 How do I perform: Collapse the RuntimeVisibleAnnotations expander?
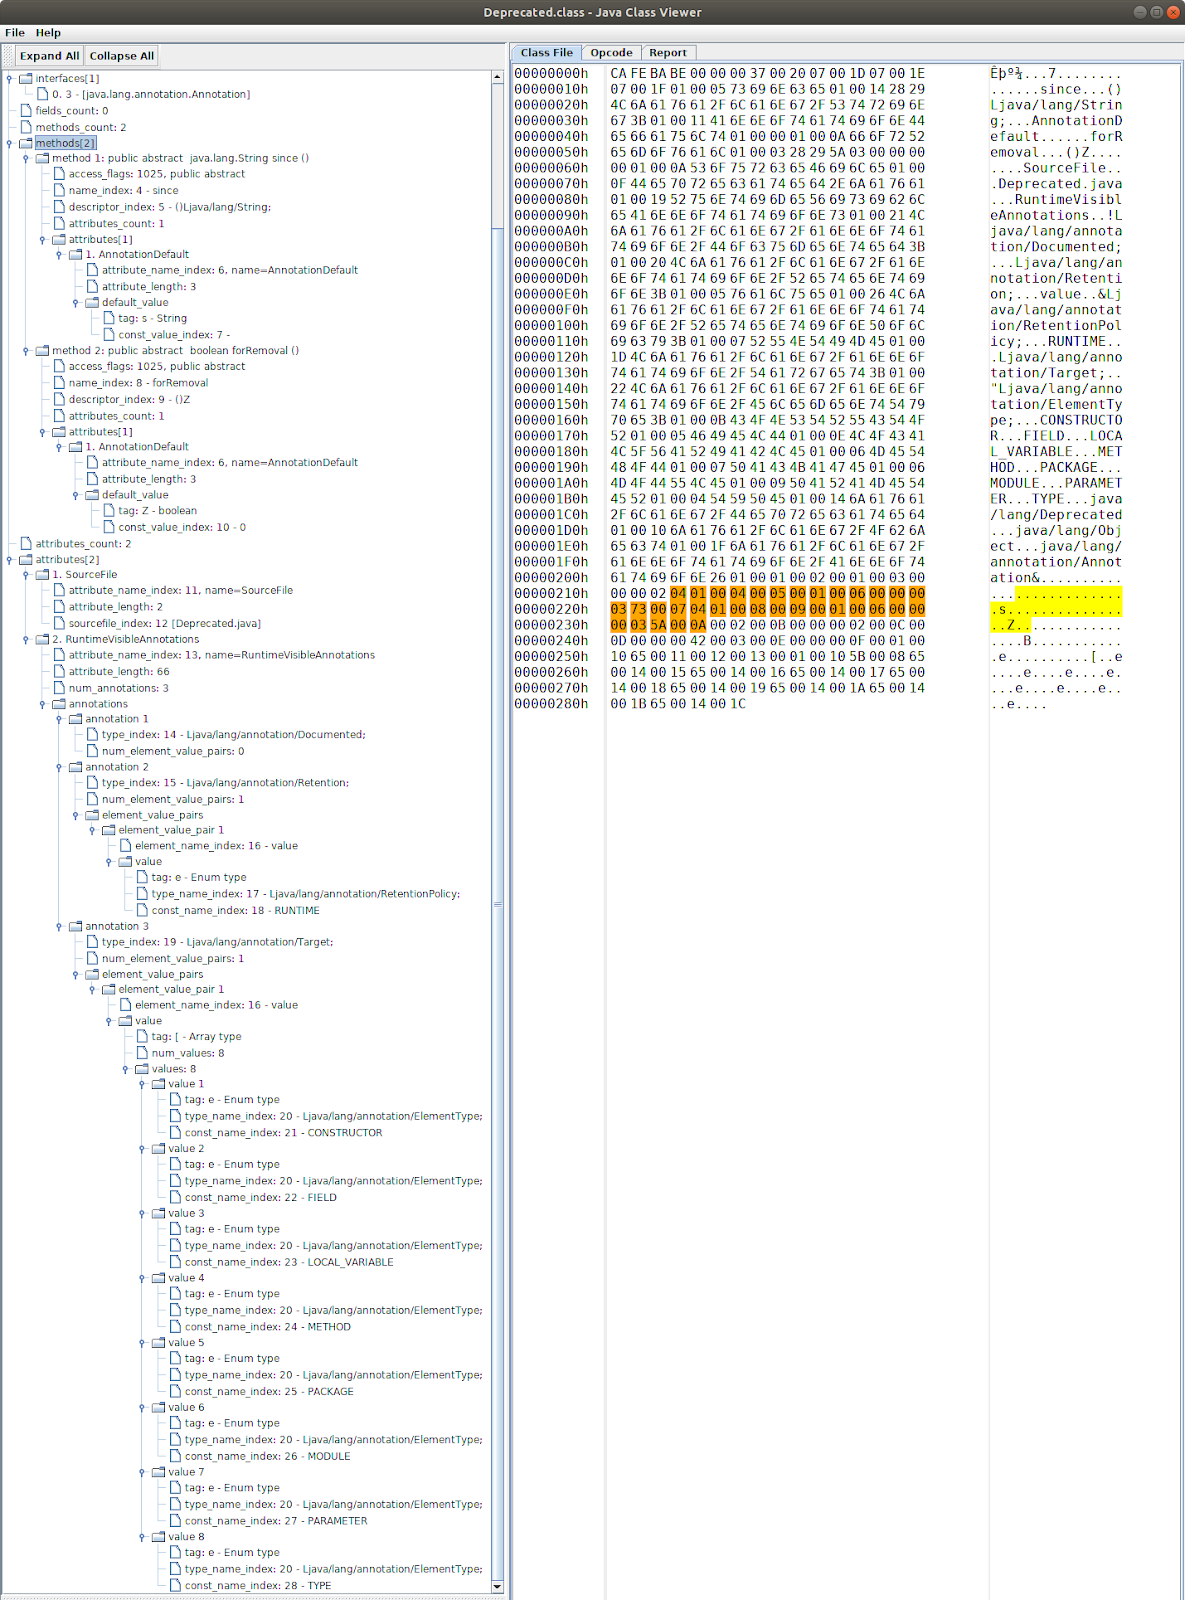click(26, 639)
